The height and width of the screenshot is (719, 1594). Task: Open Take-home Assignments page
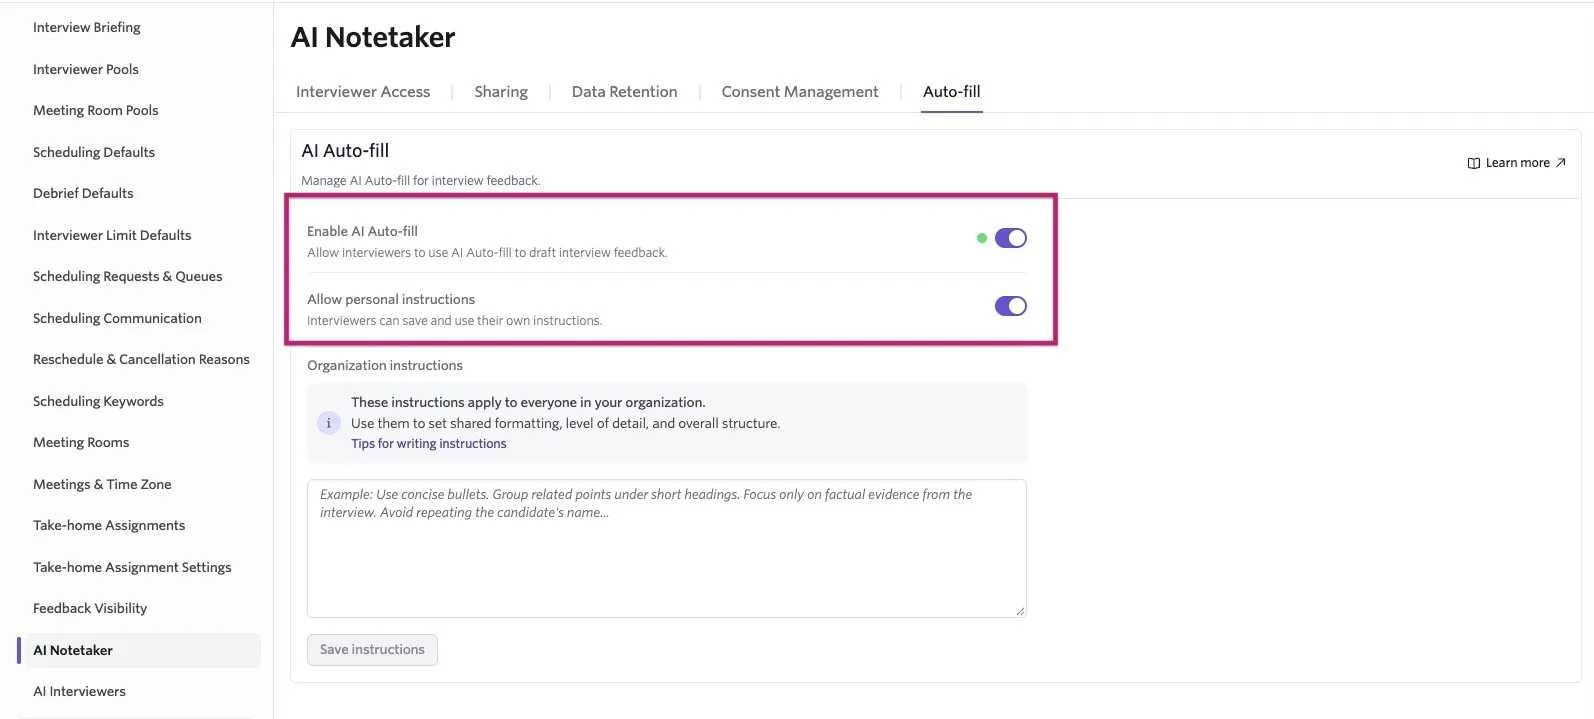point(109,525)
